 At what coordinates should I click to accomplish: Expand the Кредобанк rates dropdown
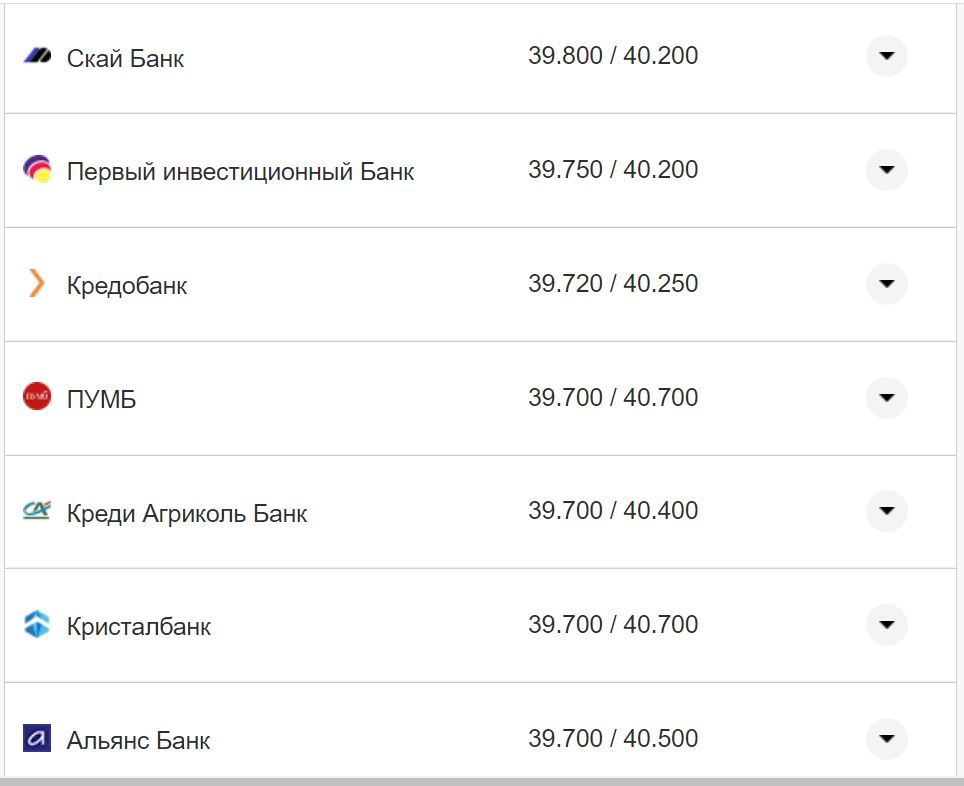point(886,284)
